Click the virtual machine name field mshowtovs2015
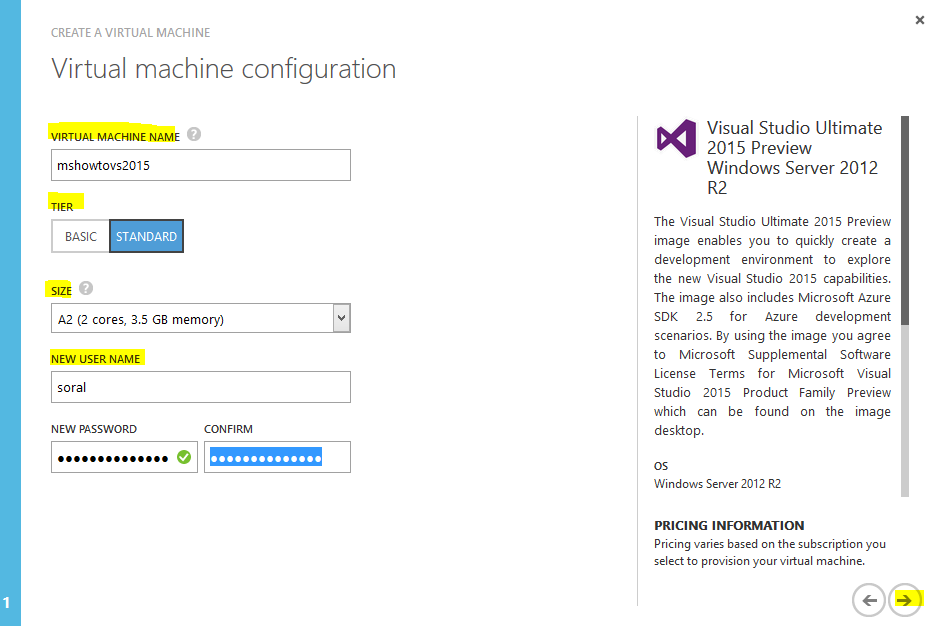This screenshot has width=938, height=626. (x=200, y=165)
